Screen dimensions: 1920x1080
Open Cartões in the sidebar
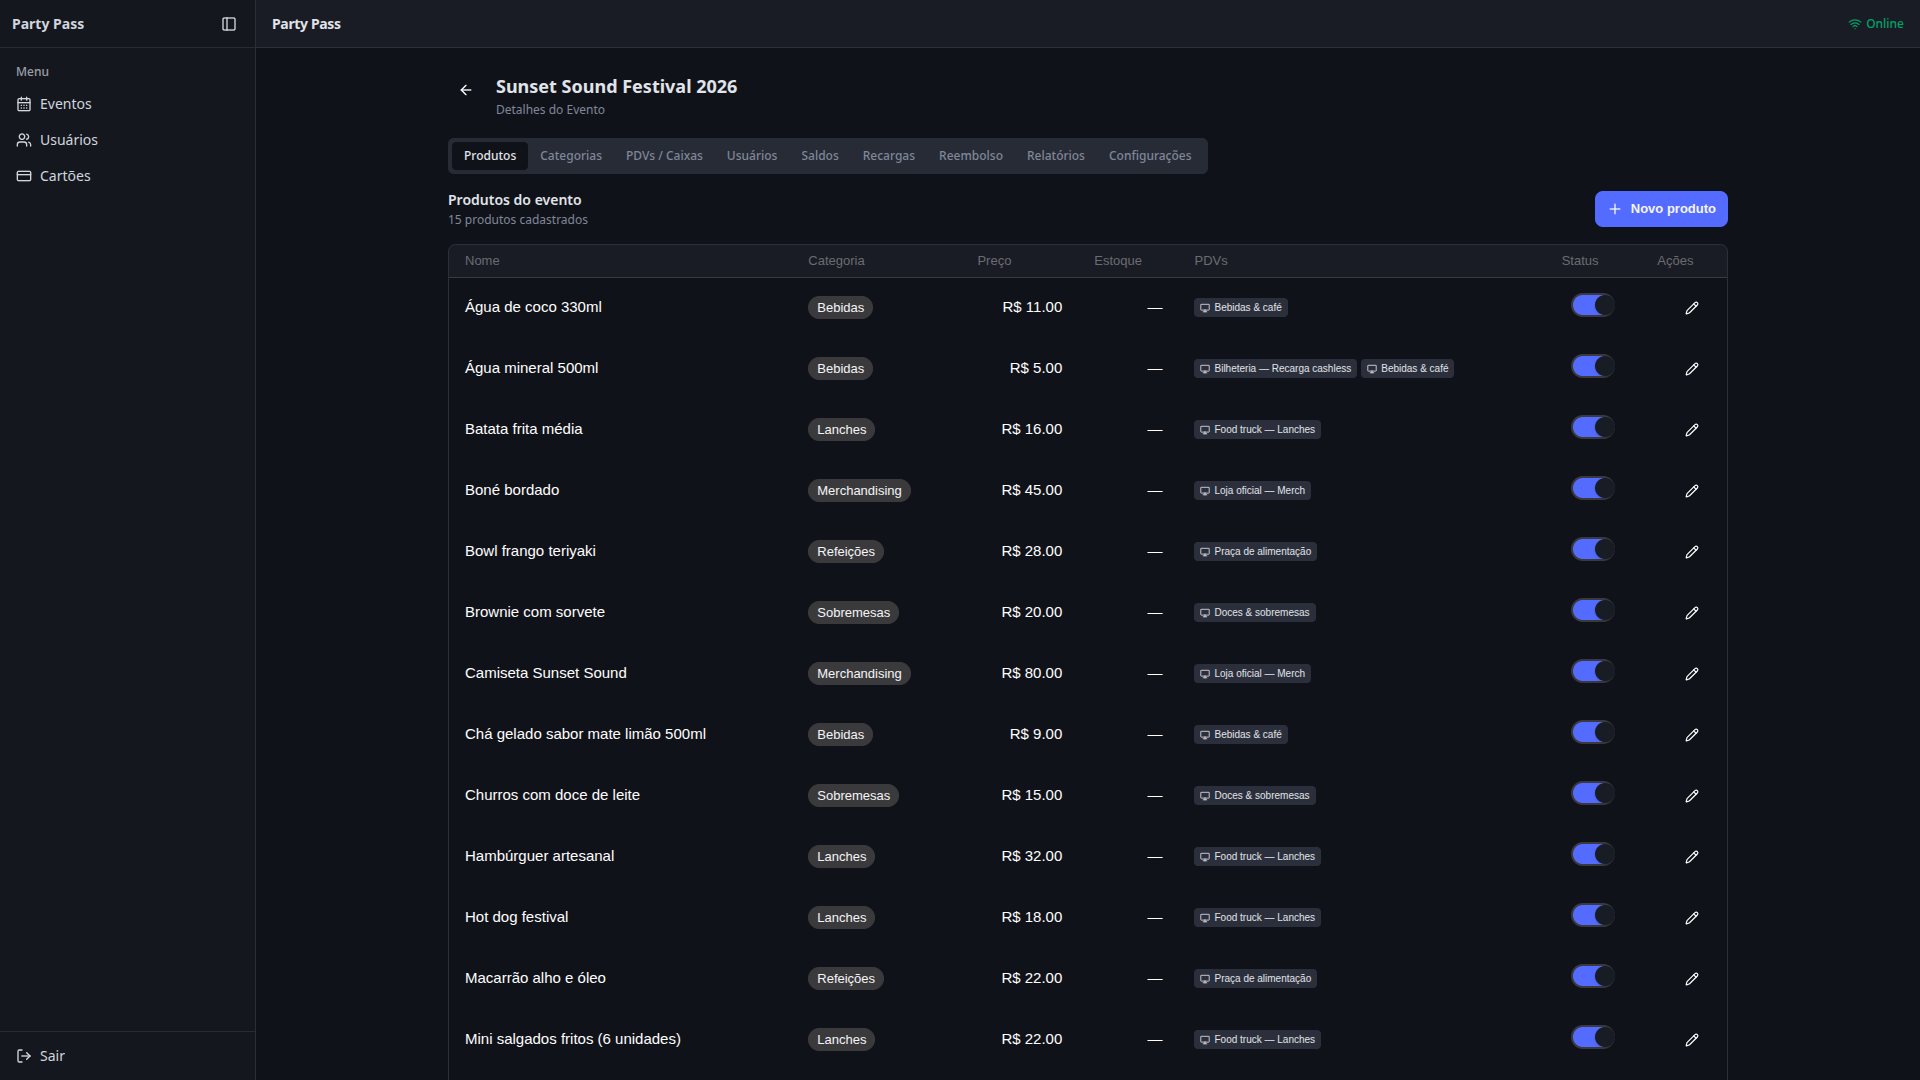[65, 176]
